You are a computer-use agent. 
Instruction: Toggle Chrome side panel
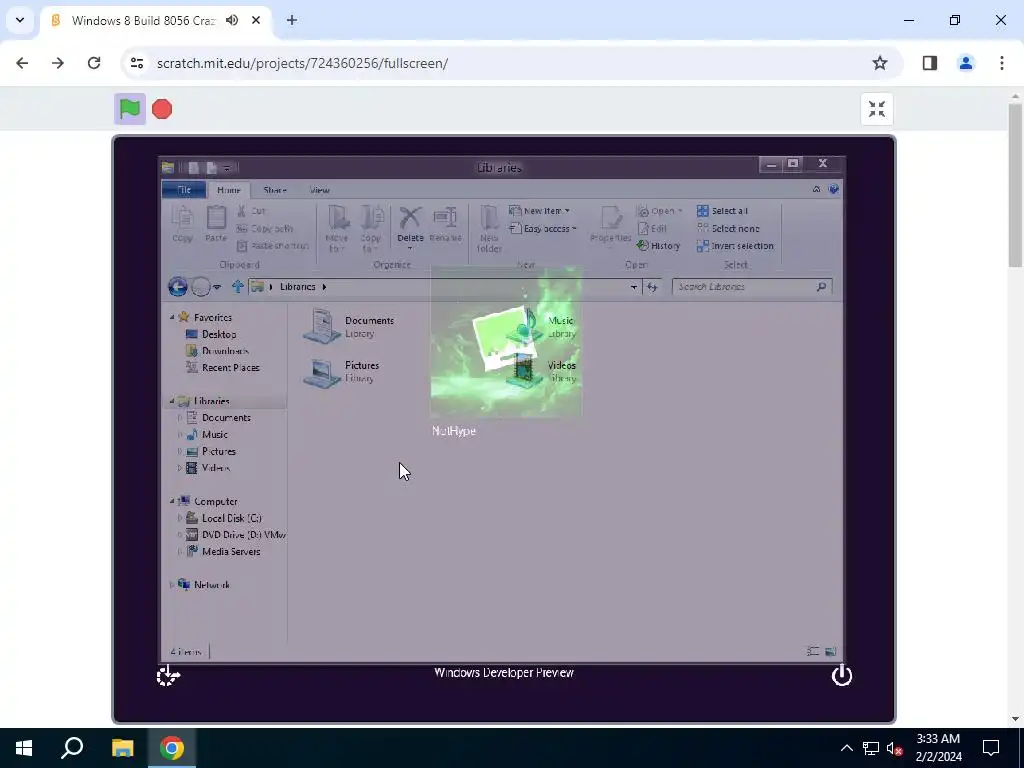coord(930,63)
